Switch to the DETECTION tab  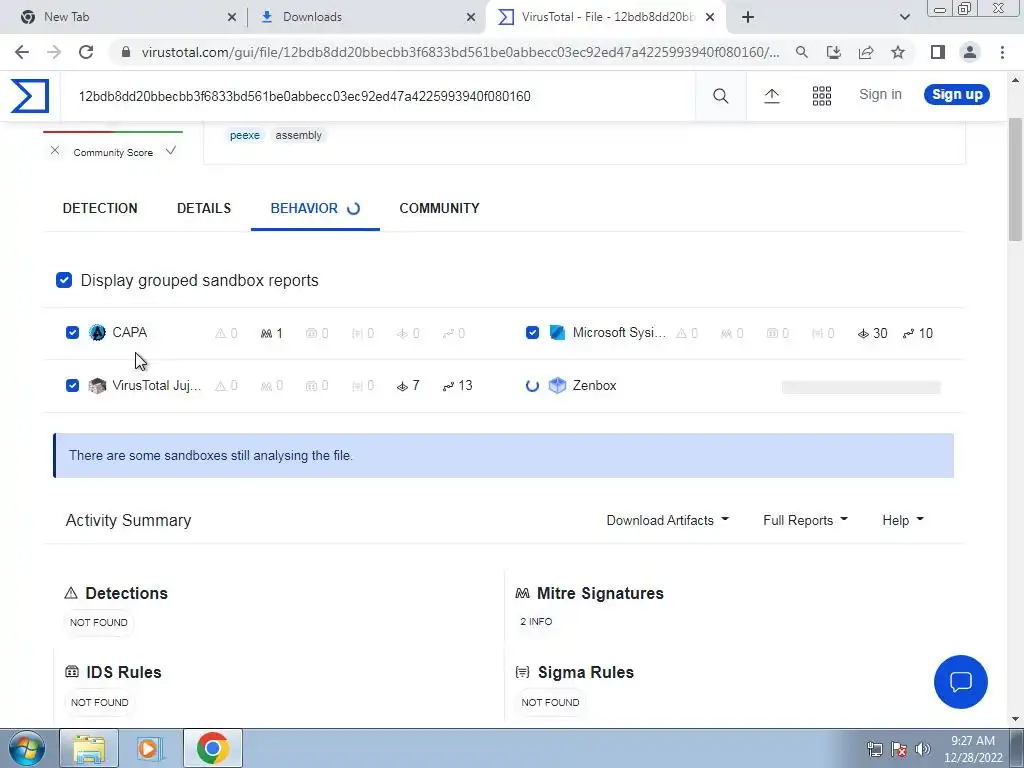tap(100, 208)
